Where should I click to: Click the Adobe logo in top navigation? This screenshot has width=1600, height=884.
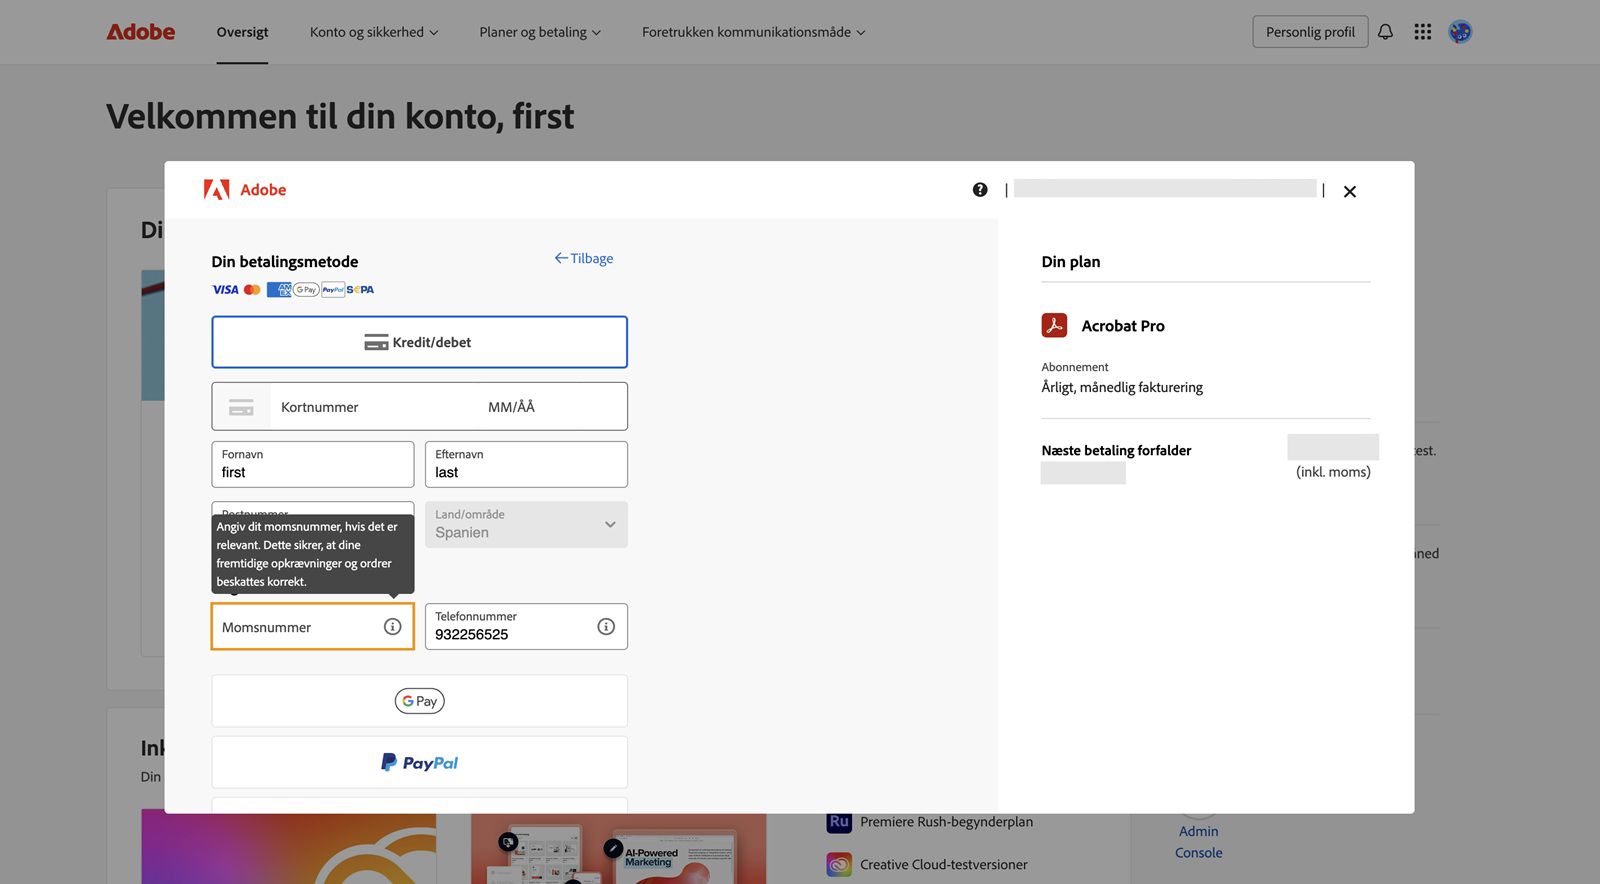141,32
